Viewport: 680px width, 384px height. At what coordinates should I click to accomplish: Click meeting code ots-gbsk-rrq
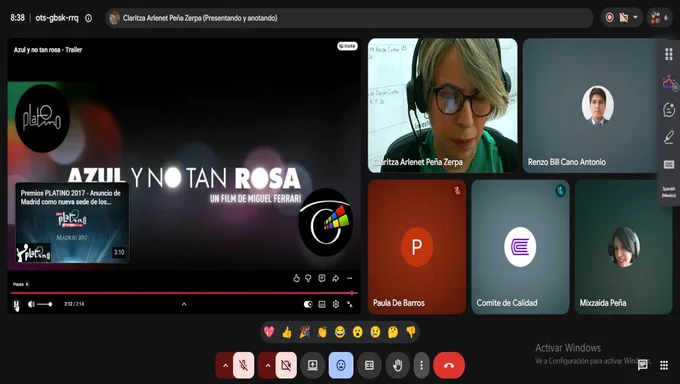[x=57, y=18]
